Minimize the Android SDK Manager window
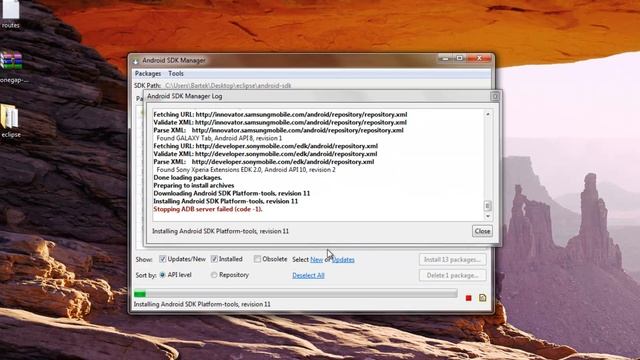This screenshot has height=360, width=640. coord(445,59)
